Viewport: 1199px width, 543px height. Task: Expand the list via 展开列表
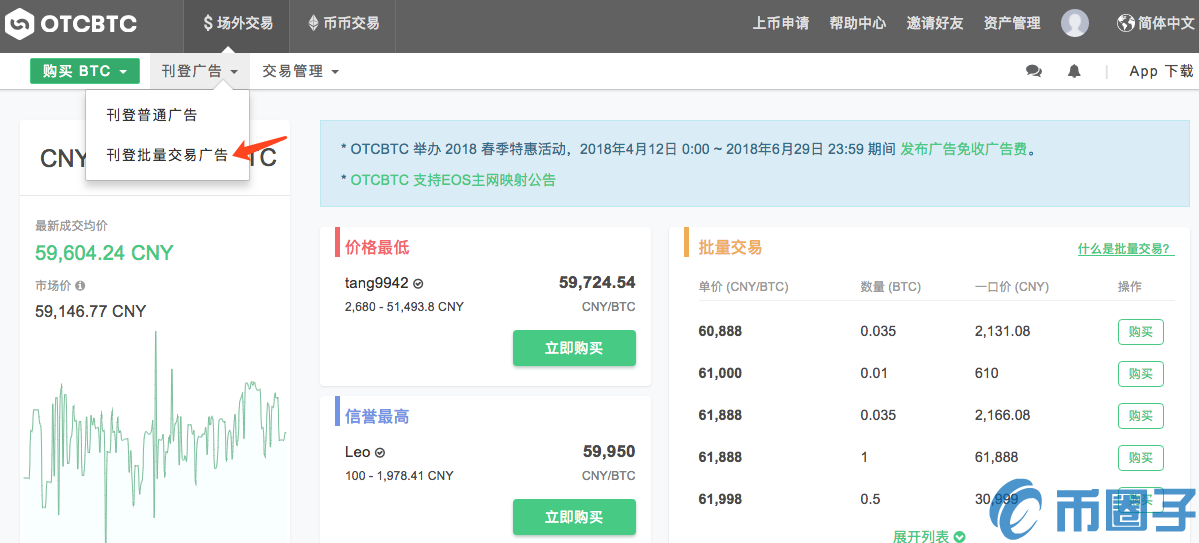coord(928,536)
